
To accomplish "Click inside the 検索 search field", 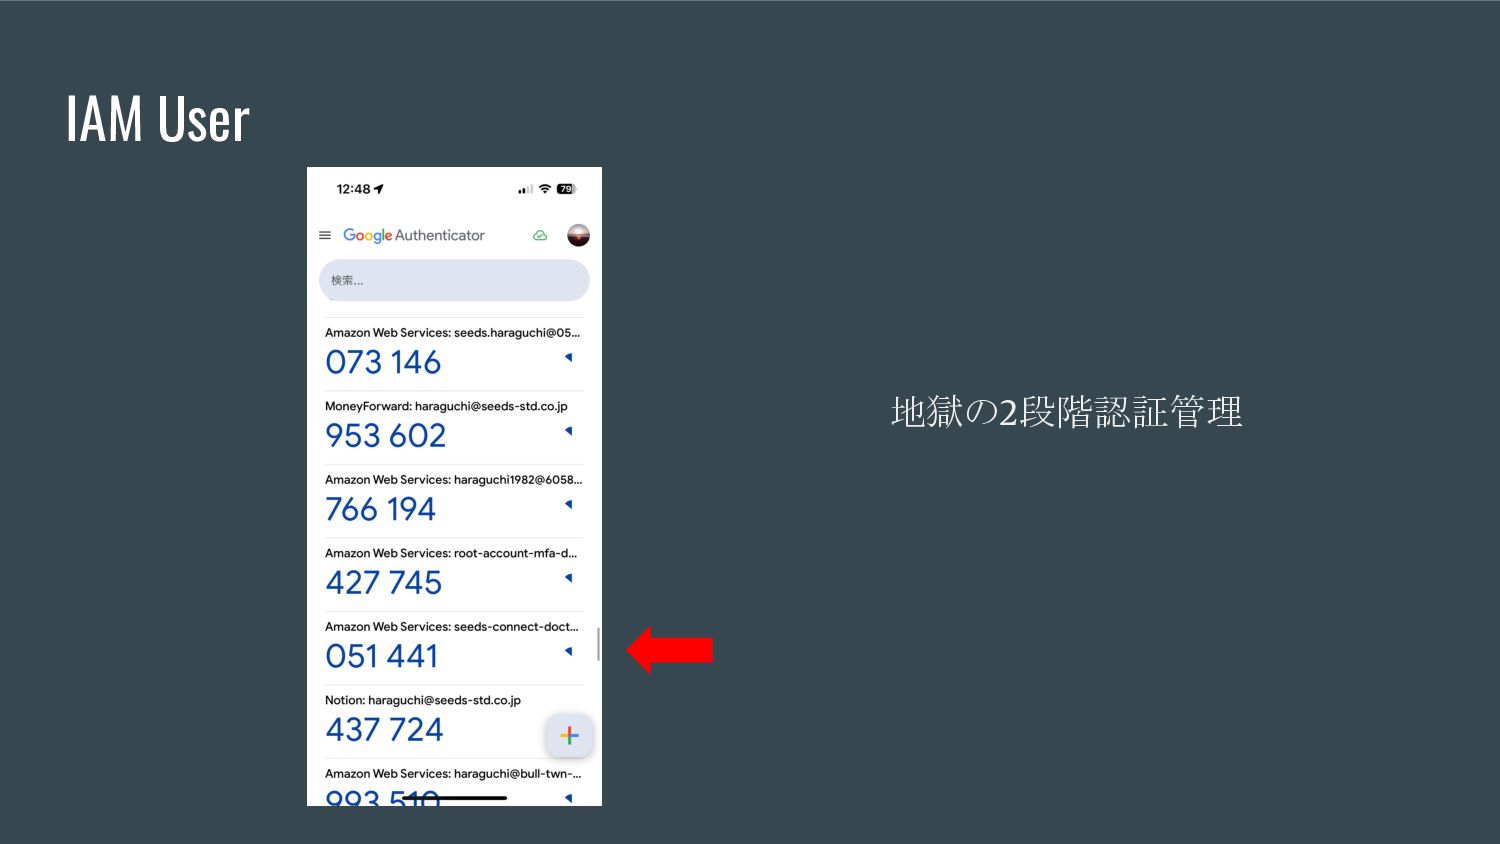I will click(454, 280).
